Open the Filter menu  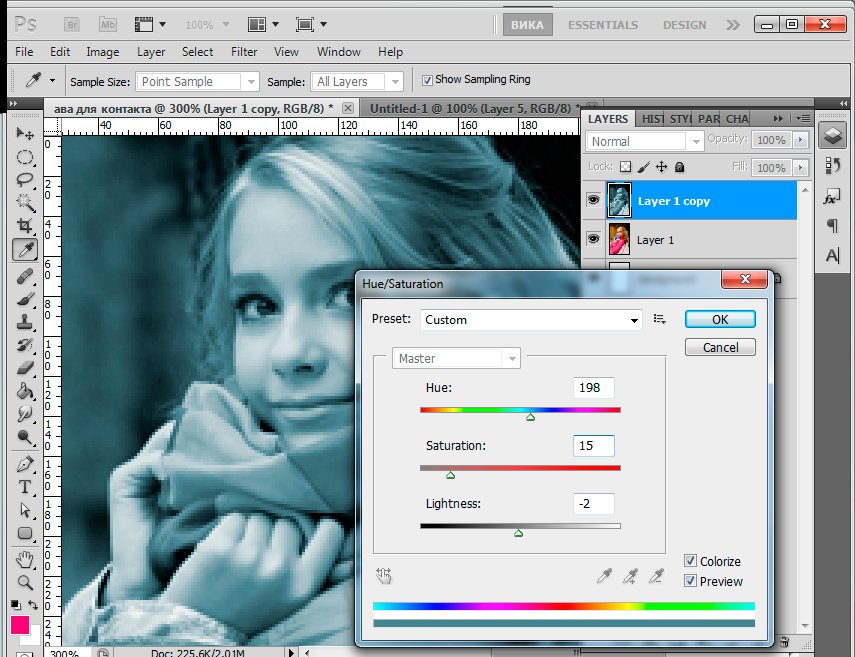click(x=244, y=52)
